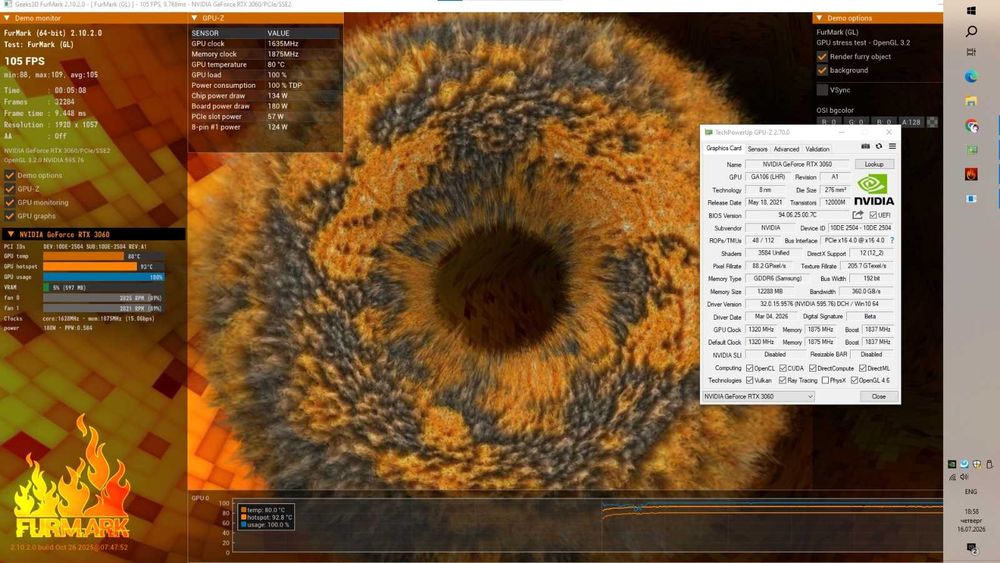Screen dimensions: 1000x563
Task: Switch to the Graphics Card tab
Action: coord(723,148)
